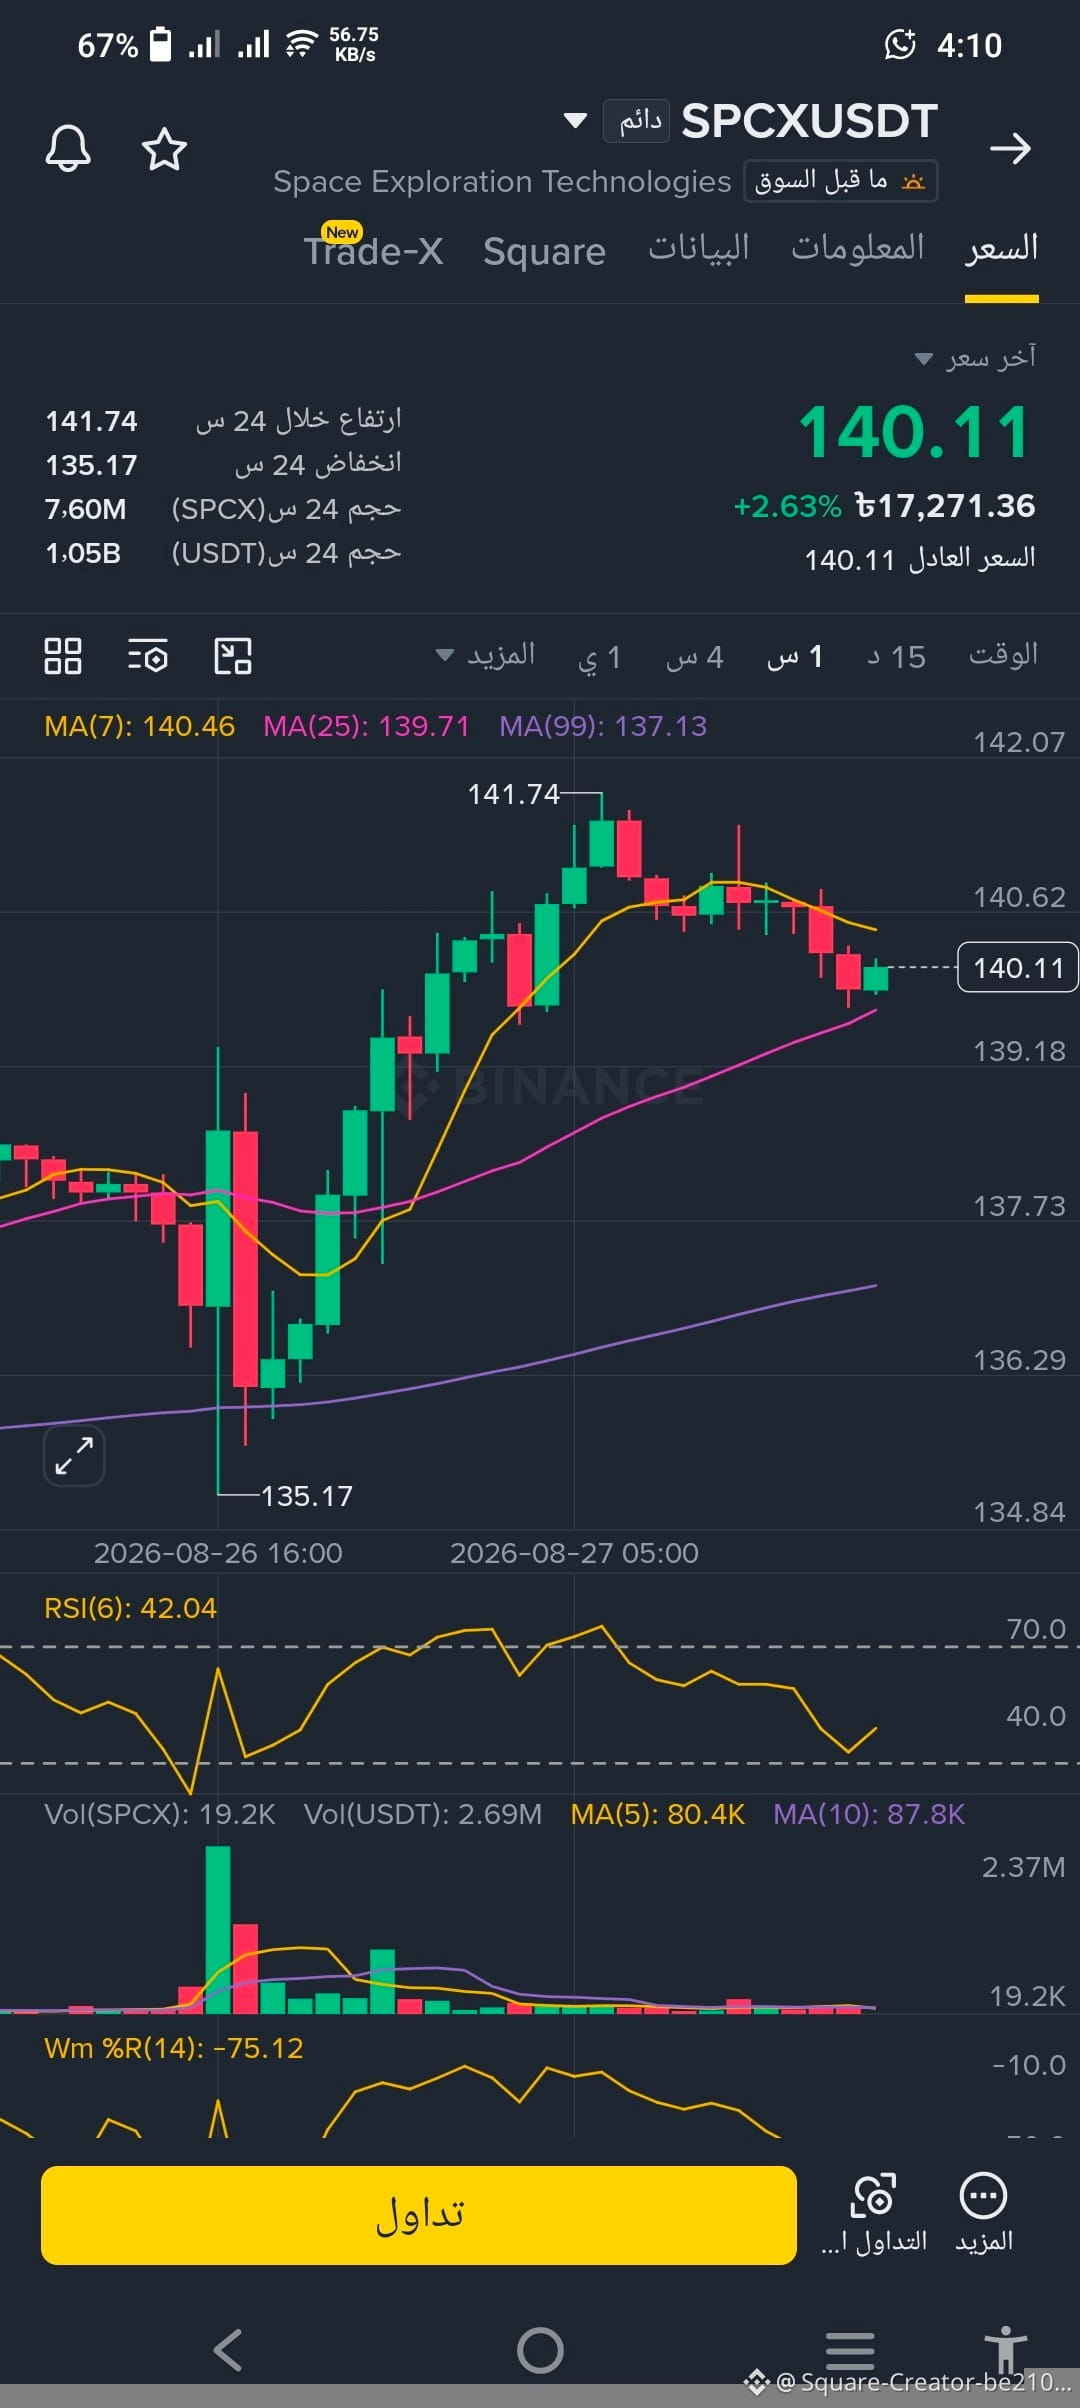The height and width of the screenshot is (2408, 1080).
Task: Select the 1 ي daily timeframe
Action: click(600, 657)
